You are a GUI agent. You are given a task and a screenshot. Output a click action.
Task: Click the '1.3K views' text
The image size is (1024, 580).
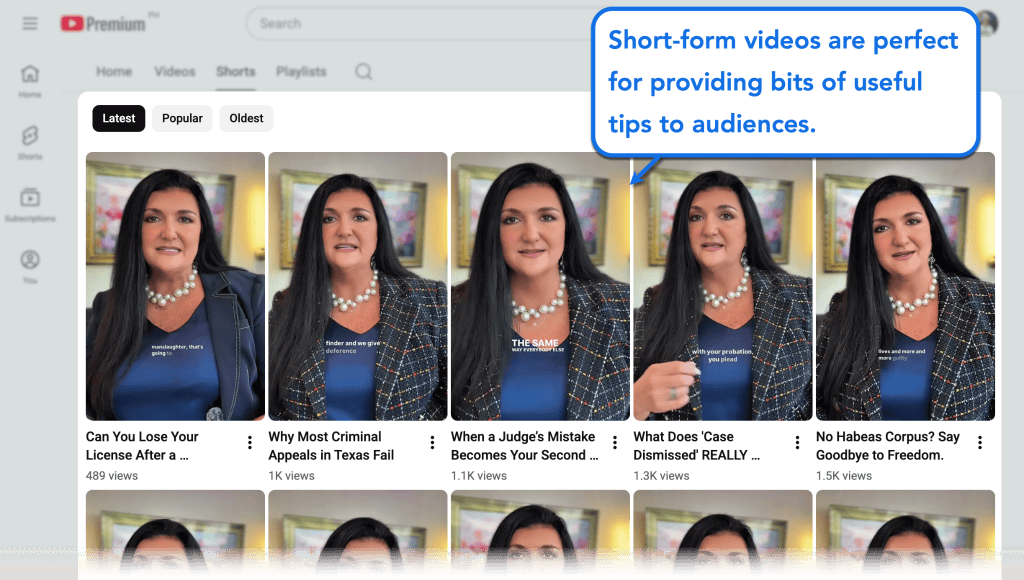pos(662,475)
